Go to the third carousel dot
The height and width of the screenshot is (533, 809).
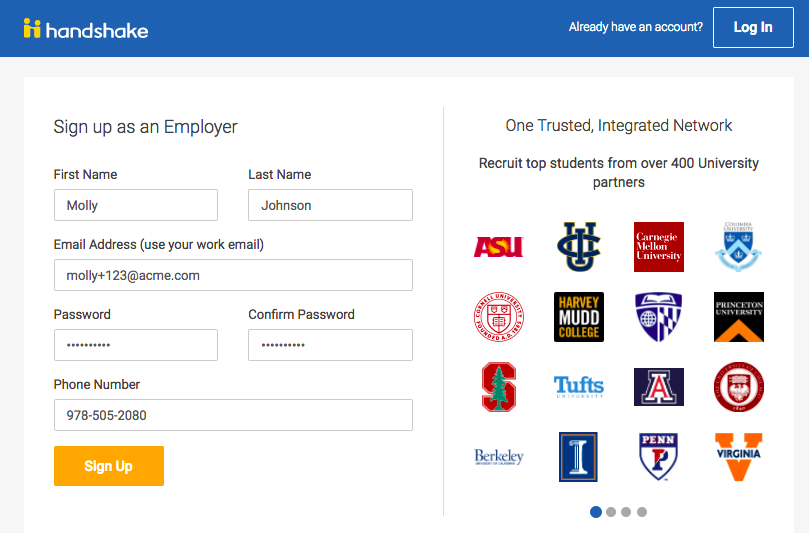pos(626,512)
